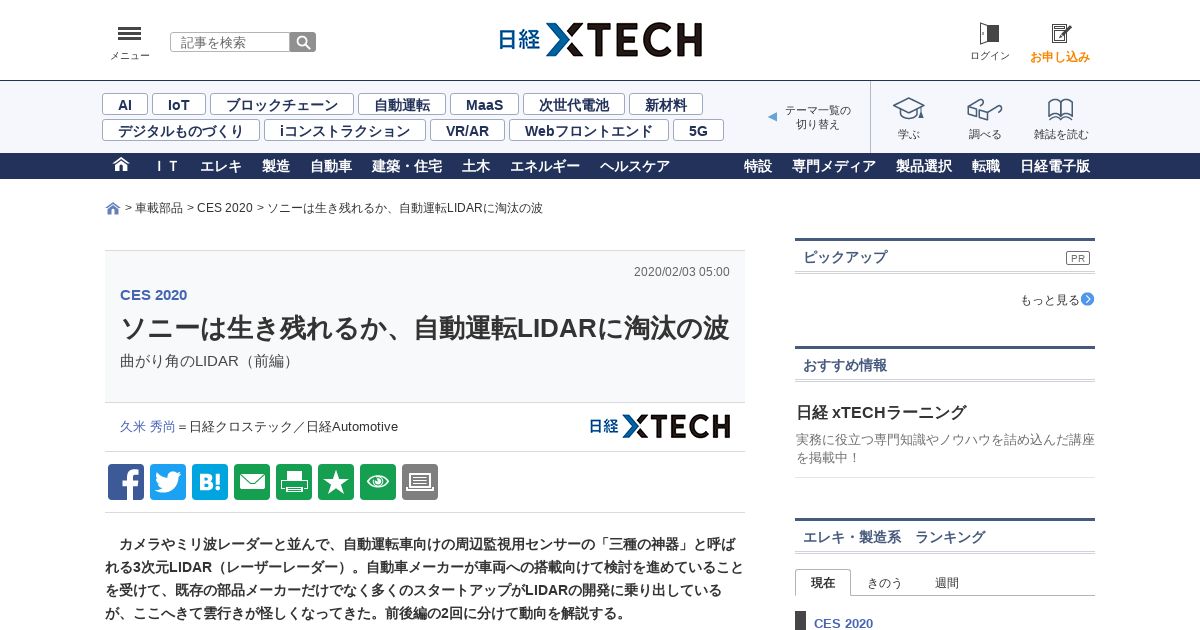The image size is (1200, 630).
Task: Open the 転職 navigation item
Action: [986, 166]
